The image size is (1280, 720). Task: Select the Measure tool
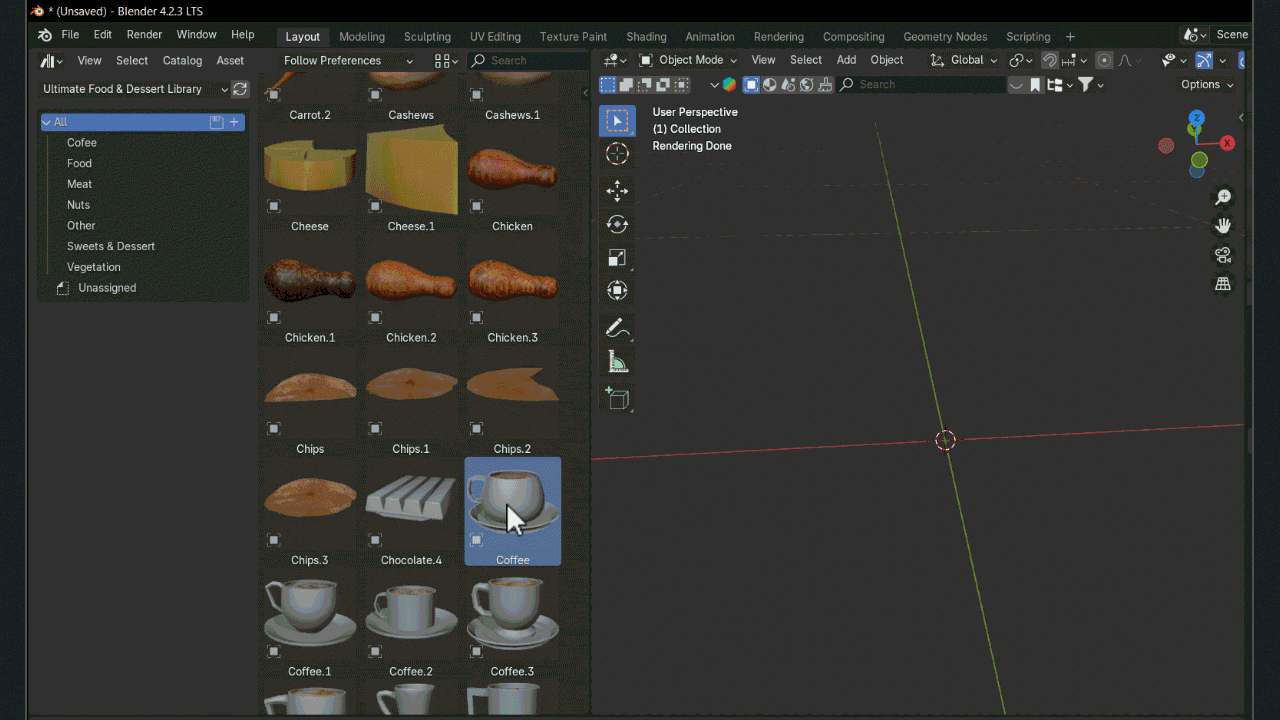click(x=617, y=363)
